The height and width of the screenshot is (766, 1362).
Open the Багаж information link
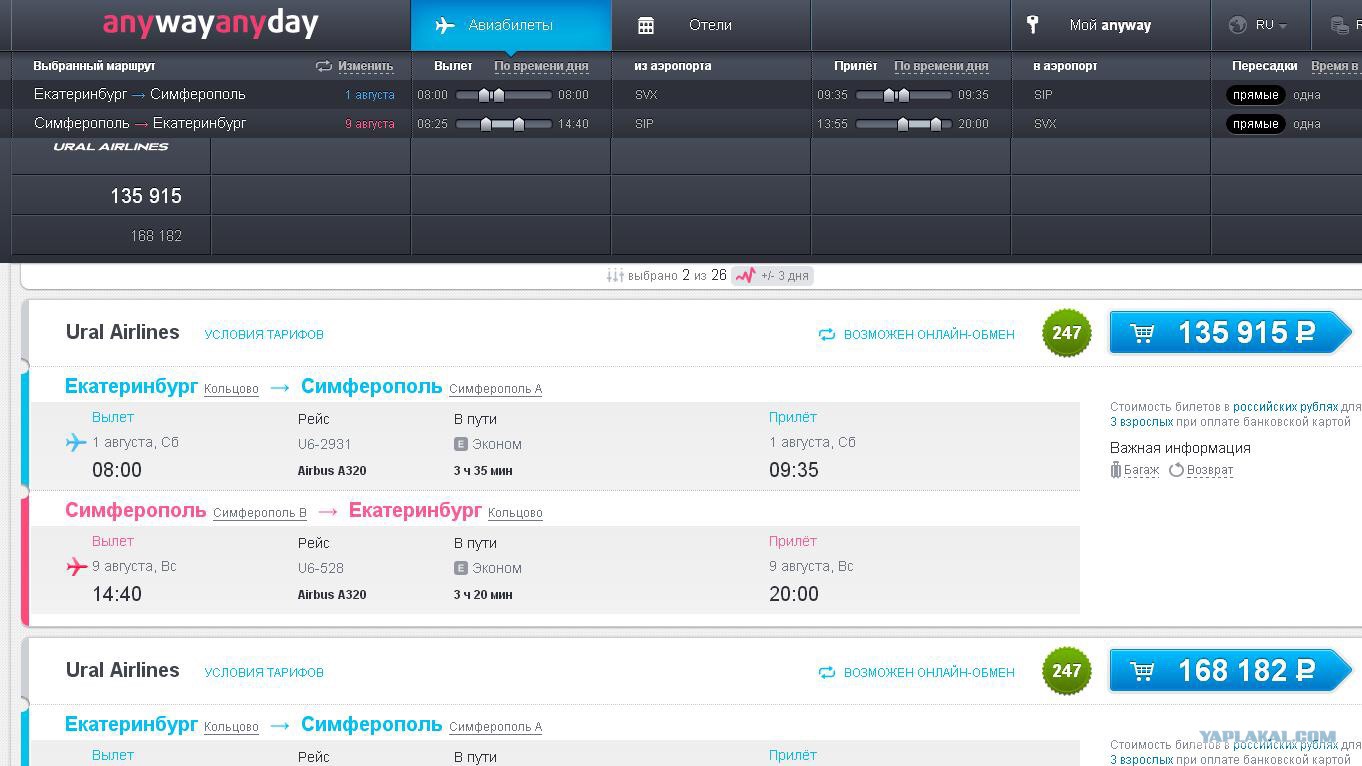click(x=1141, y=470)
